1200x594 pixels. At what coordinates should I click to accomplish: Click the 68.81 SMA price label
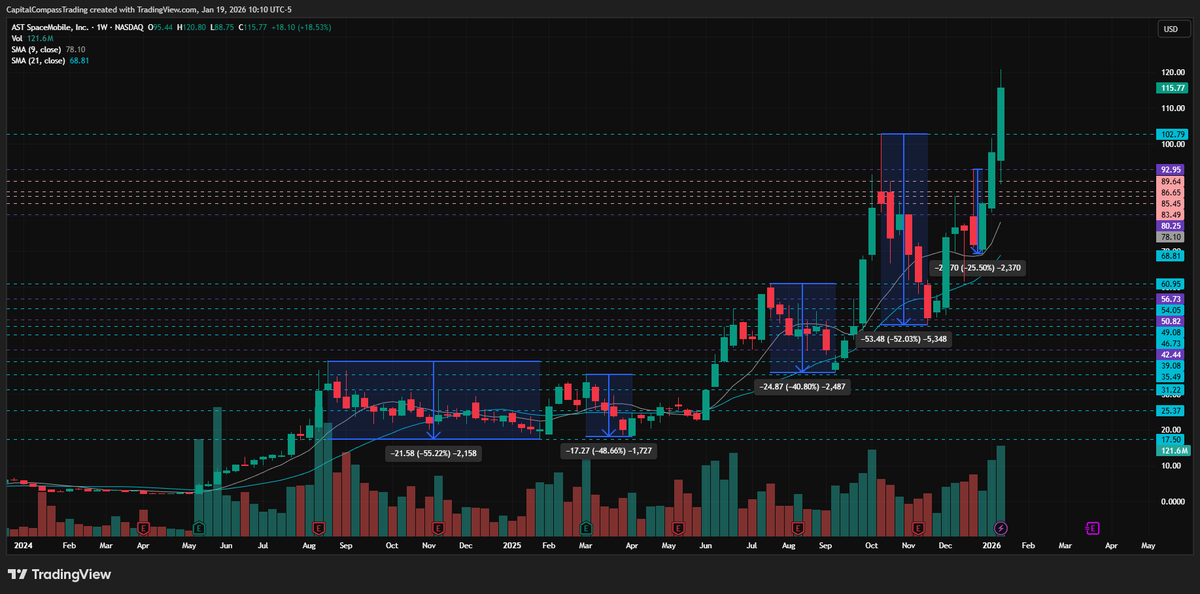click(1171, 256)
